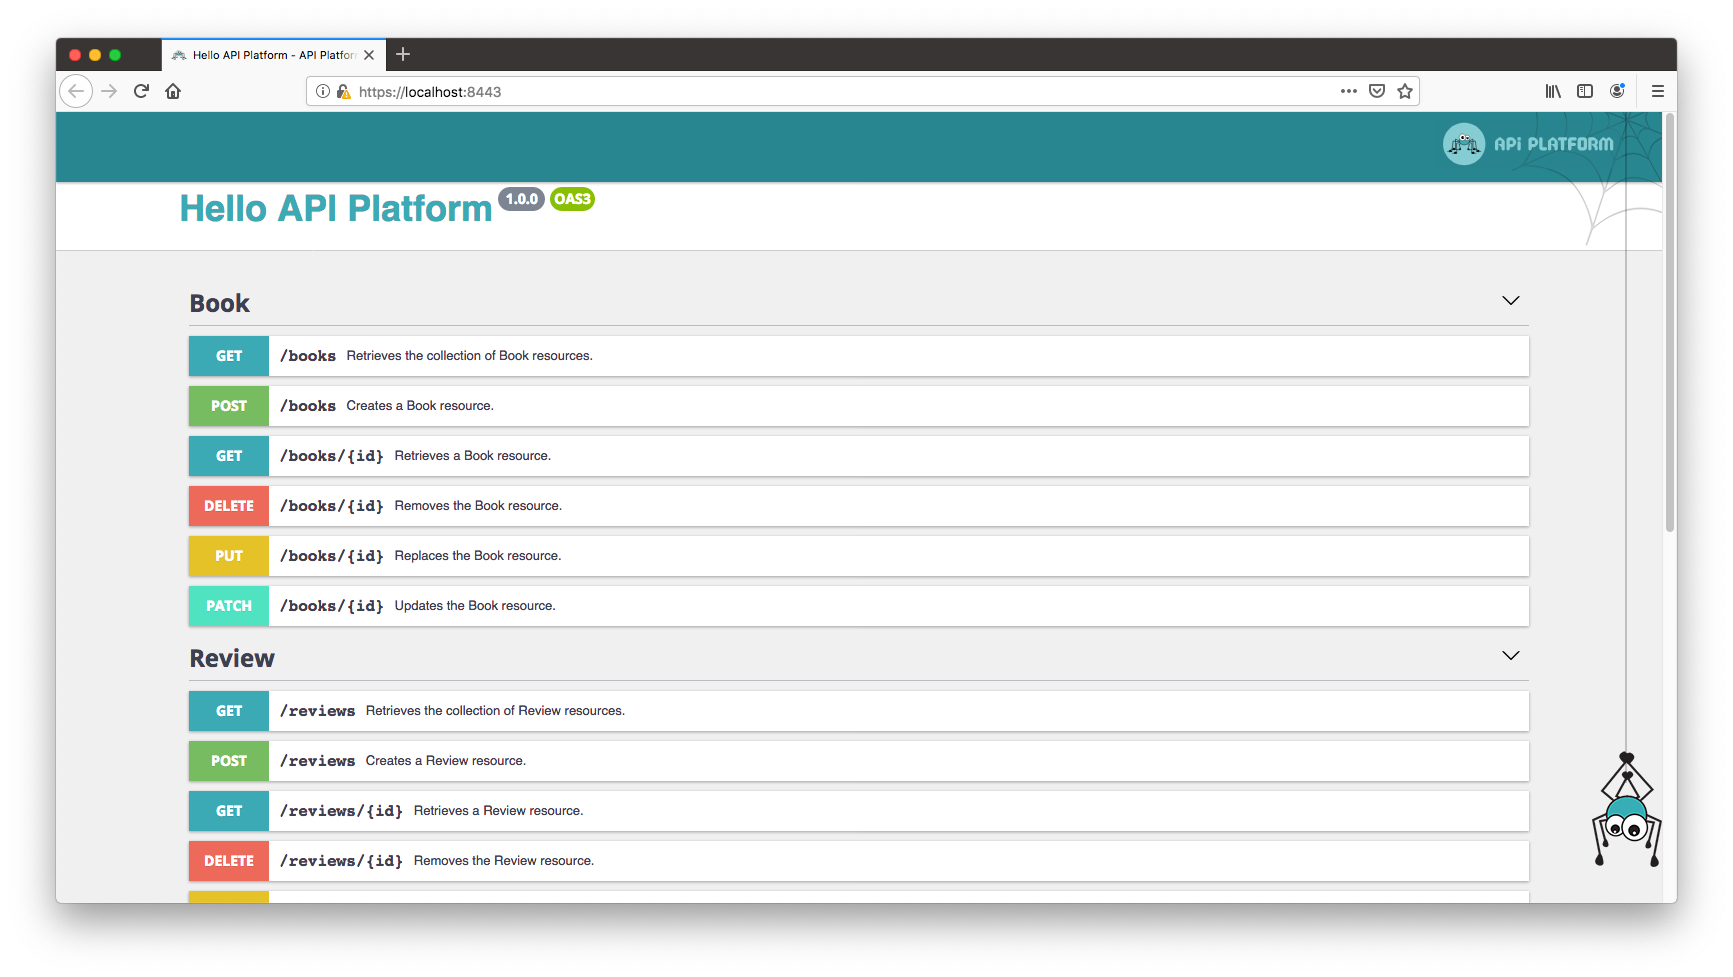Expand GET /reviews collection operation

[x=858, y=711]
